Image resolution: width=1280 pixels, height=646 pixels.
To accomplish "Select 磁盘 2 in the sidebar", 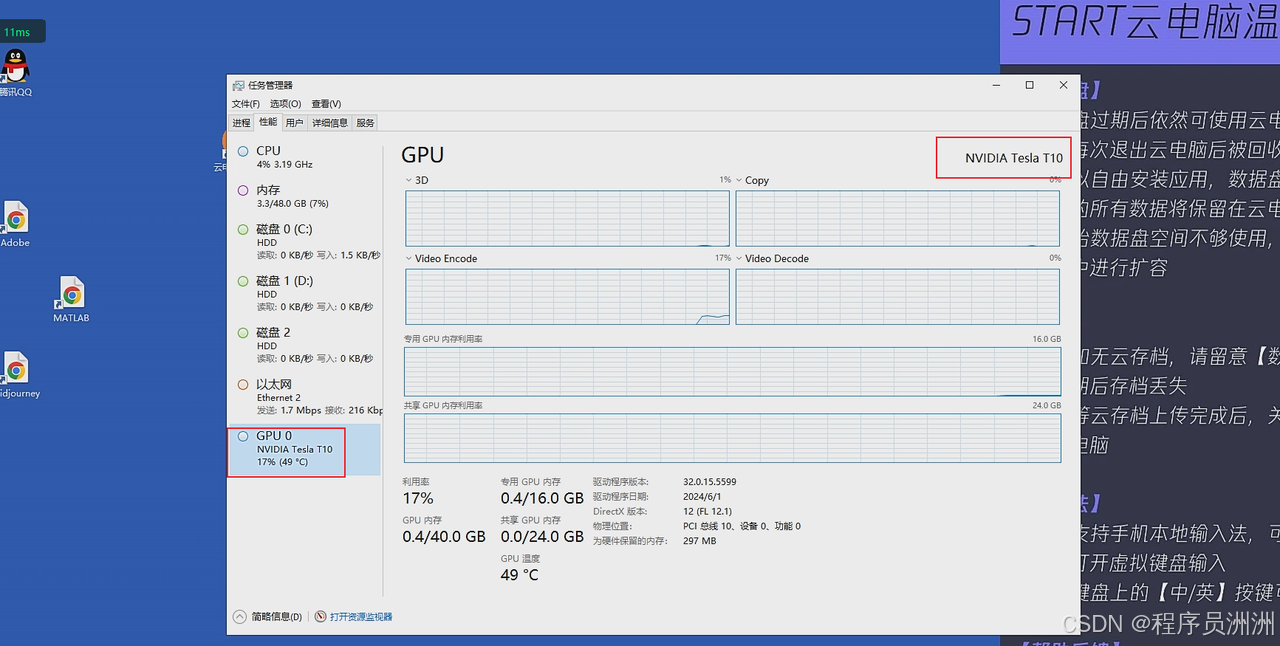I will click(305, 345).
